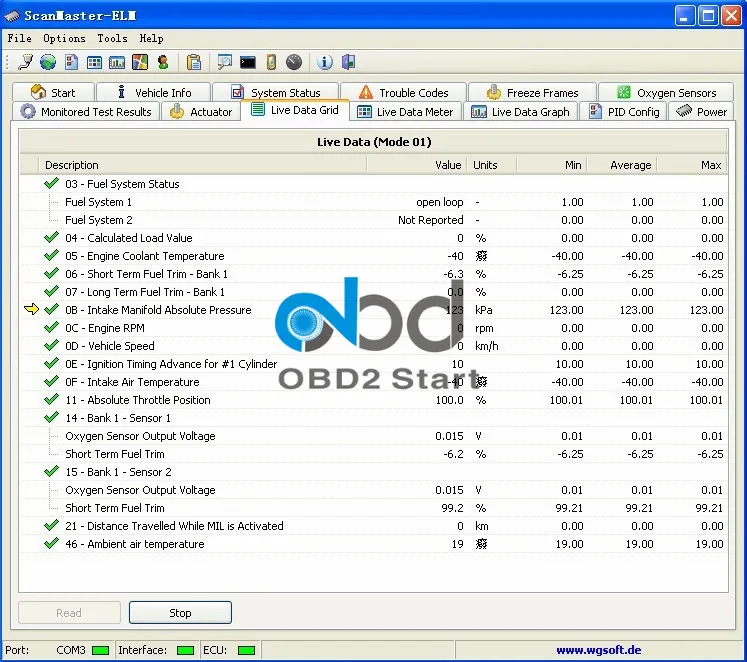Select the Fuel System 2 row

click(374, 220)
